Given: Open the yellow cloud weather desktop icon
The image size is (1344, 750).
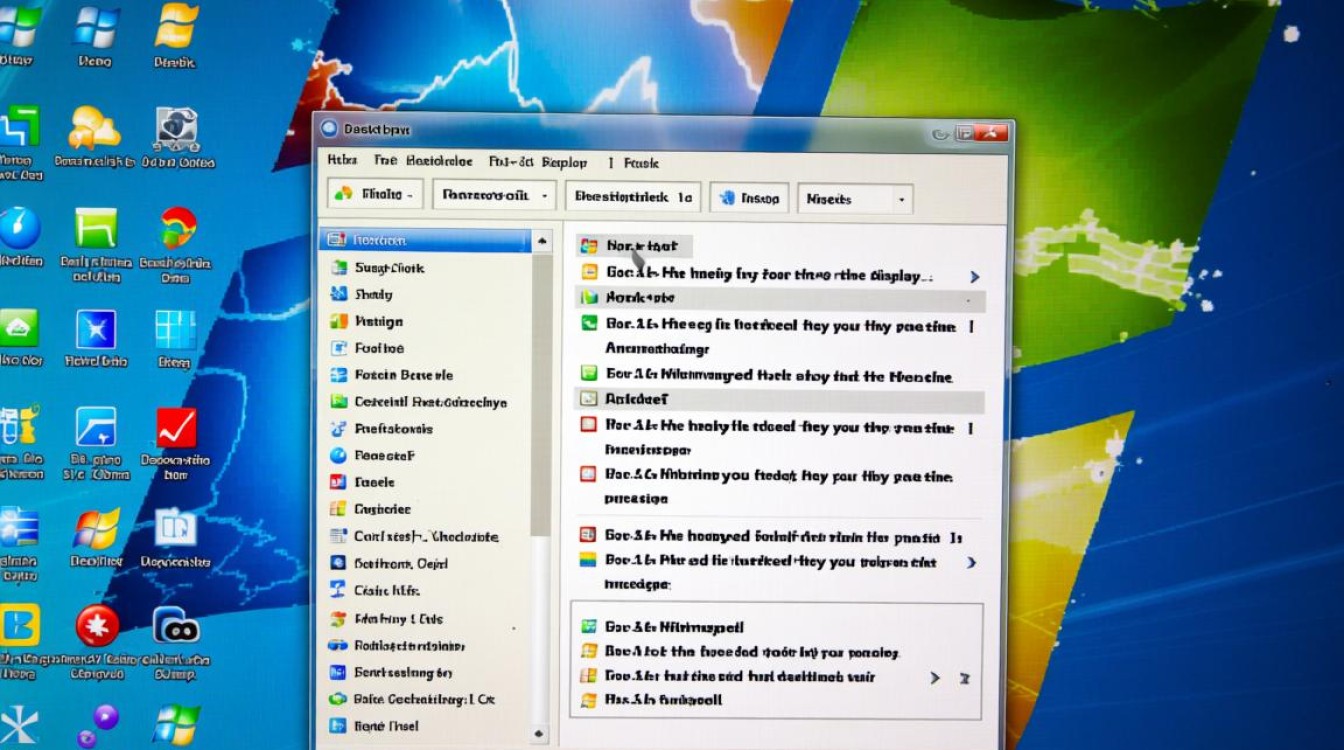Looking at the screenshot, I should 94,129.
